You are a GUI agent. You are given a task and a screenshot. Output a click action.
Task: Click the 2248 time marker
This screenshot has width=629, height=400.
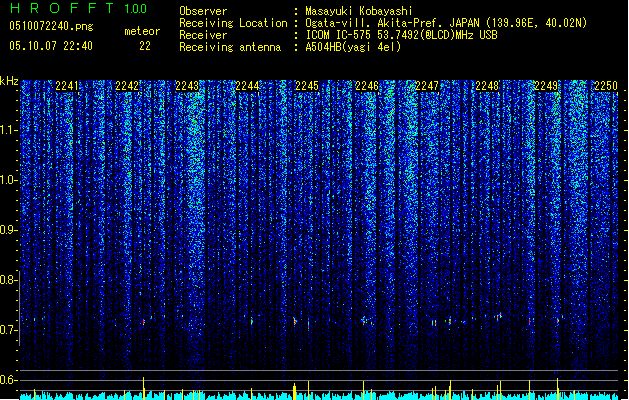(487, 86)
